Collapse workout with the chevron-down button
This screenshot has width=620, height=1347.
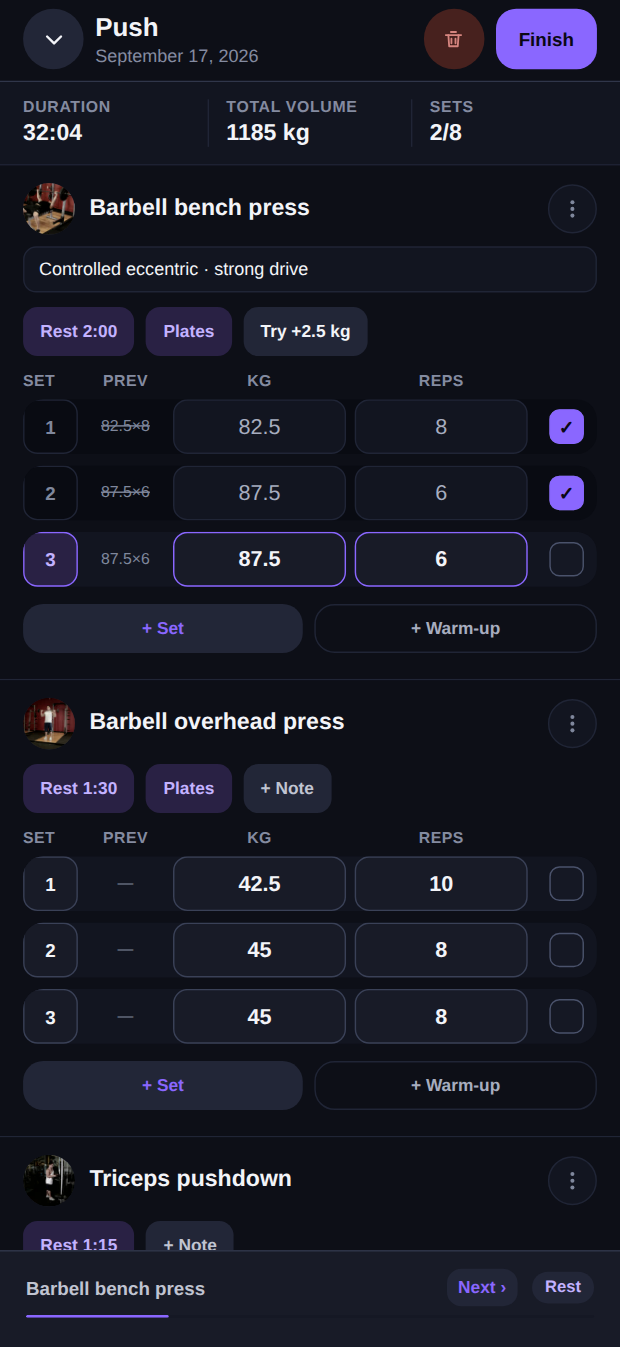53,39
